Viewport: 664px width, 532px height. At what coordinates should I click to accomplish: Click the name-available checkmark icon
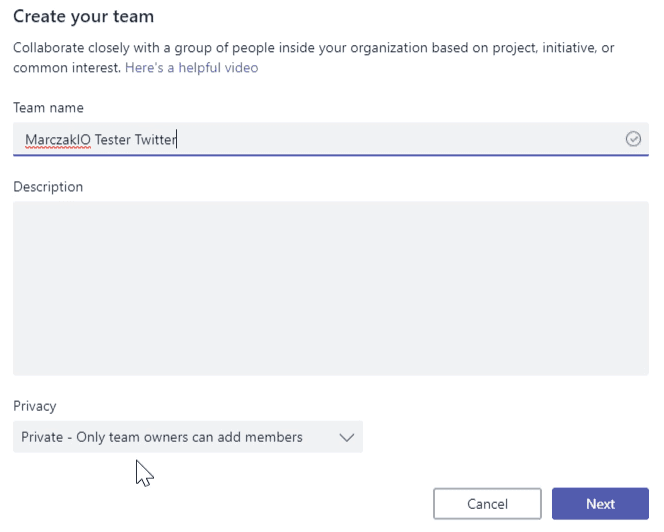632,140
